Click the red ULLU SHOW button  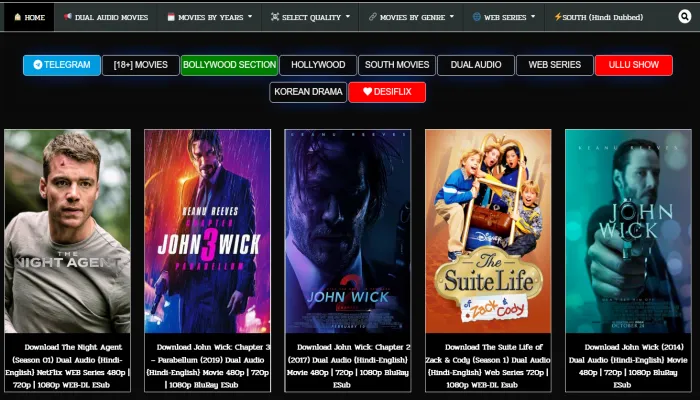634,65
